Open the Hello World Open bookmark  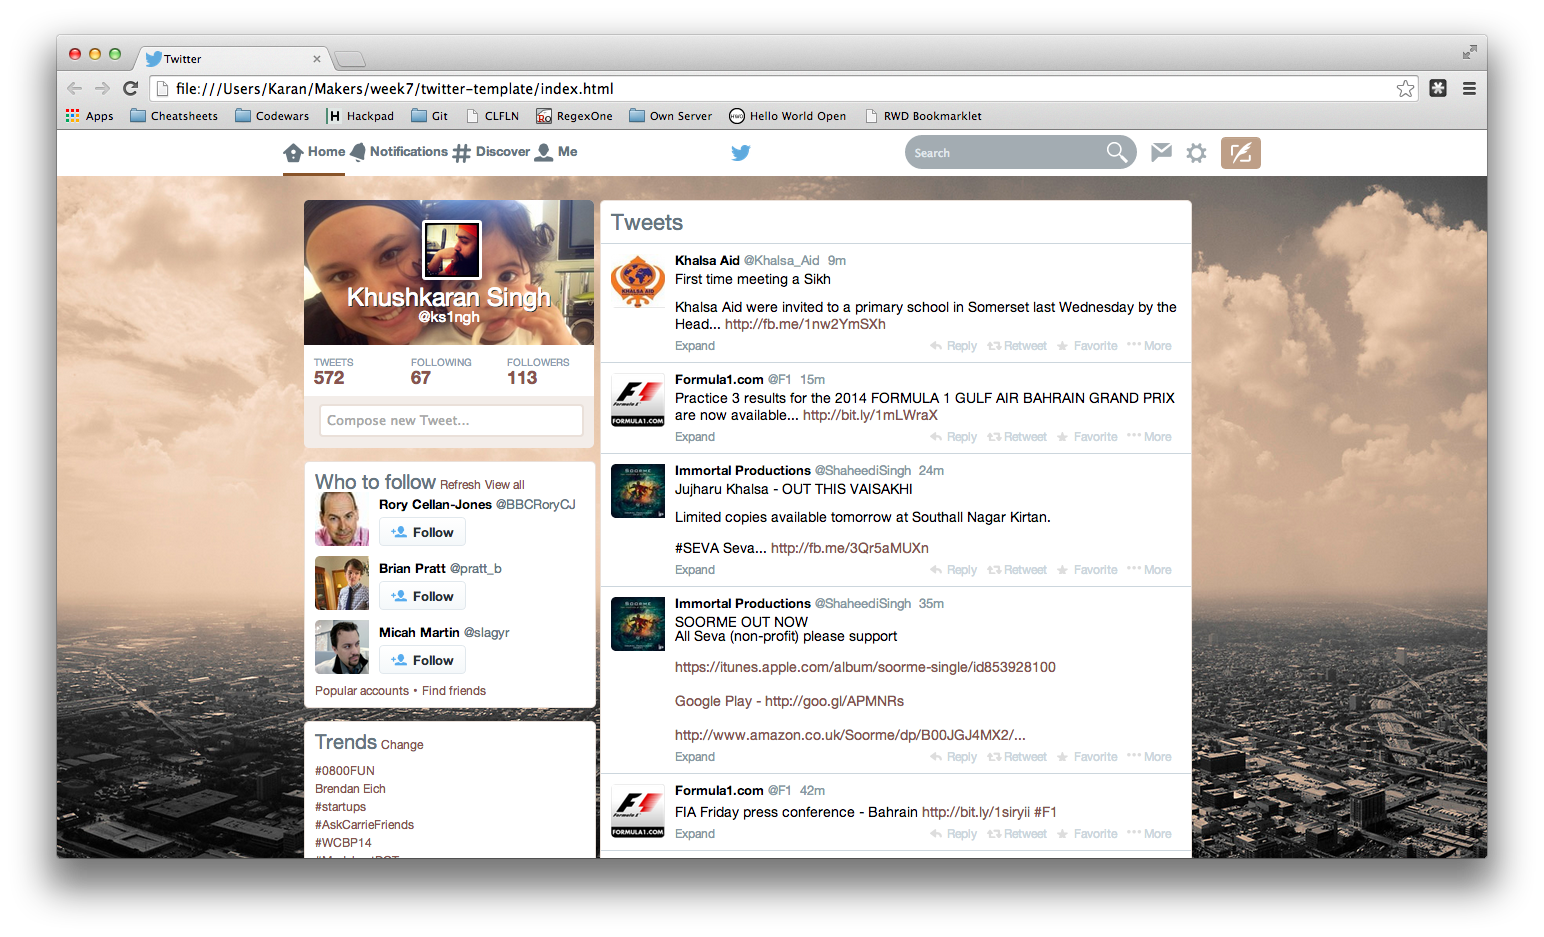[787, 116]
